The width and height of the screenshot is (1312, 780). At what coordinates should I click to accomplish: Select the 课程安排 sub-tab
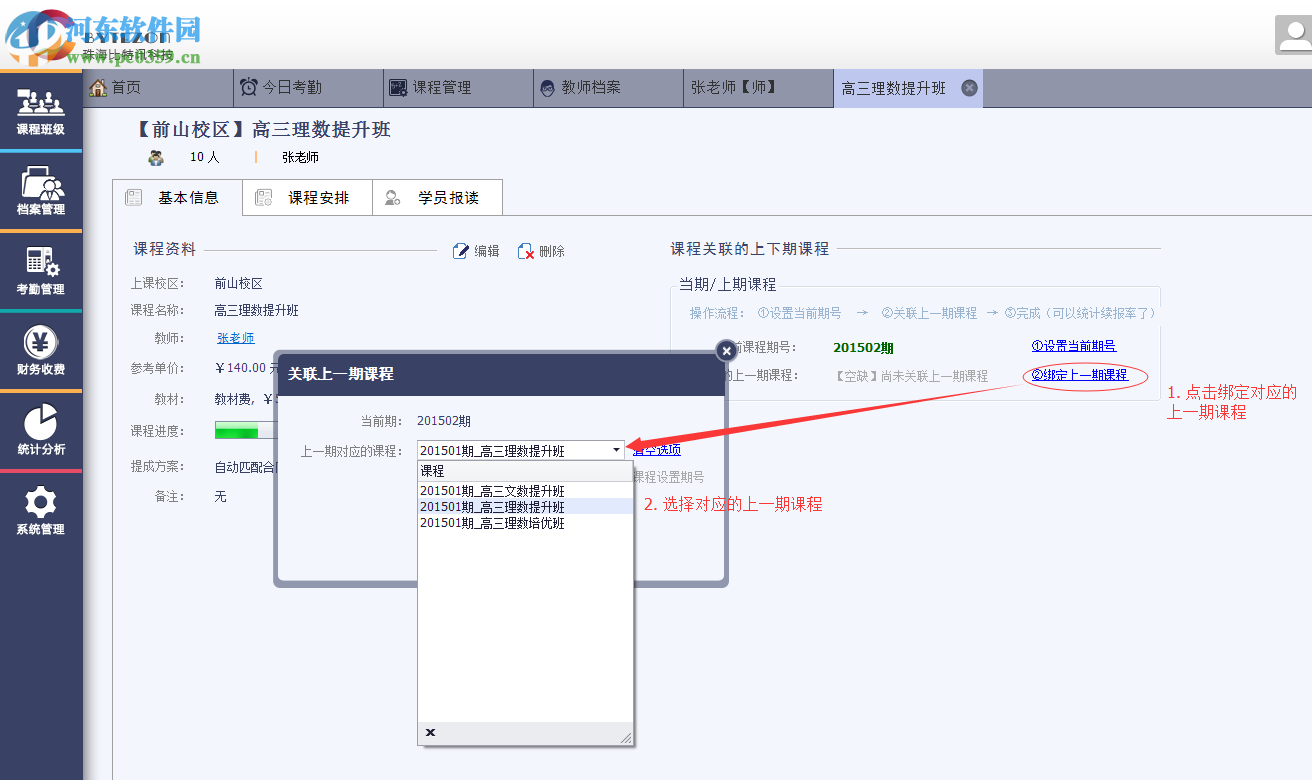click(x=308, y=198)
